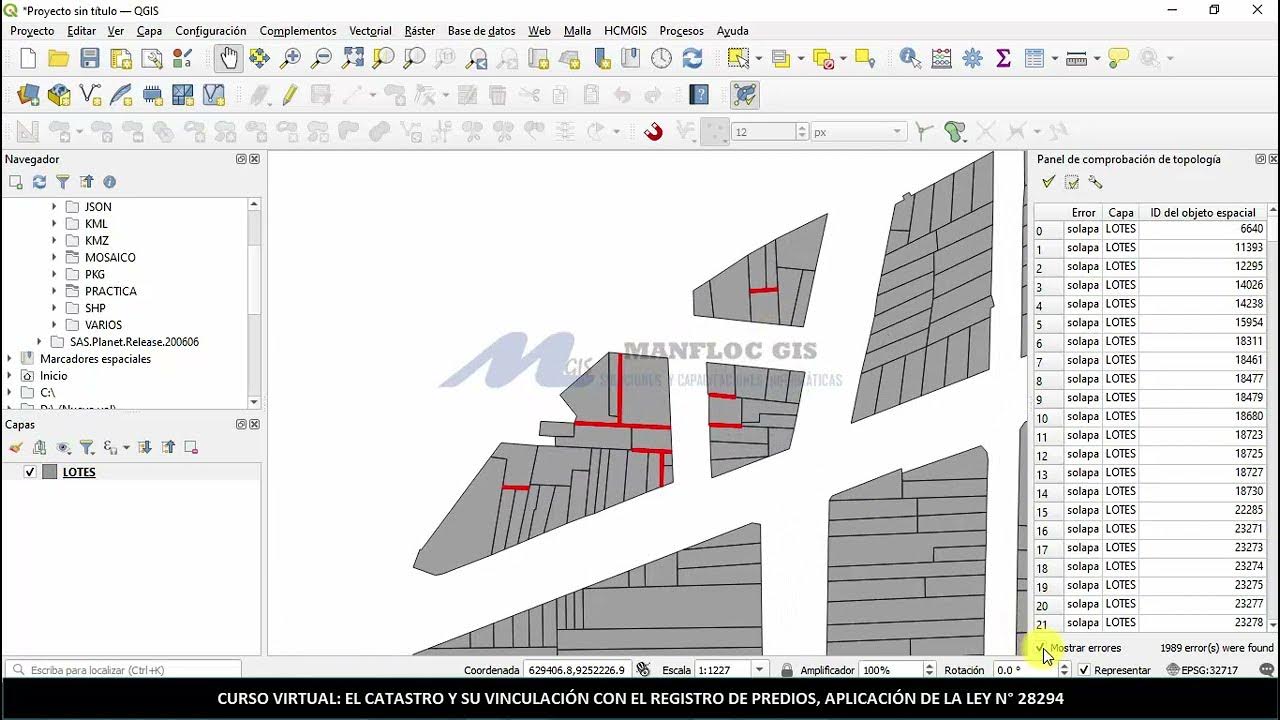Open the Field Calculator abacus icon
The width and height of the screenshot is (1280, 720).
click(941, 59)
